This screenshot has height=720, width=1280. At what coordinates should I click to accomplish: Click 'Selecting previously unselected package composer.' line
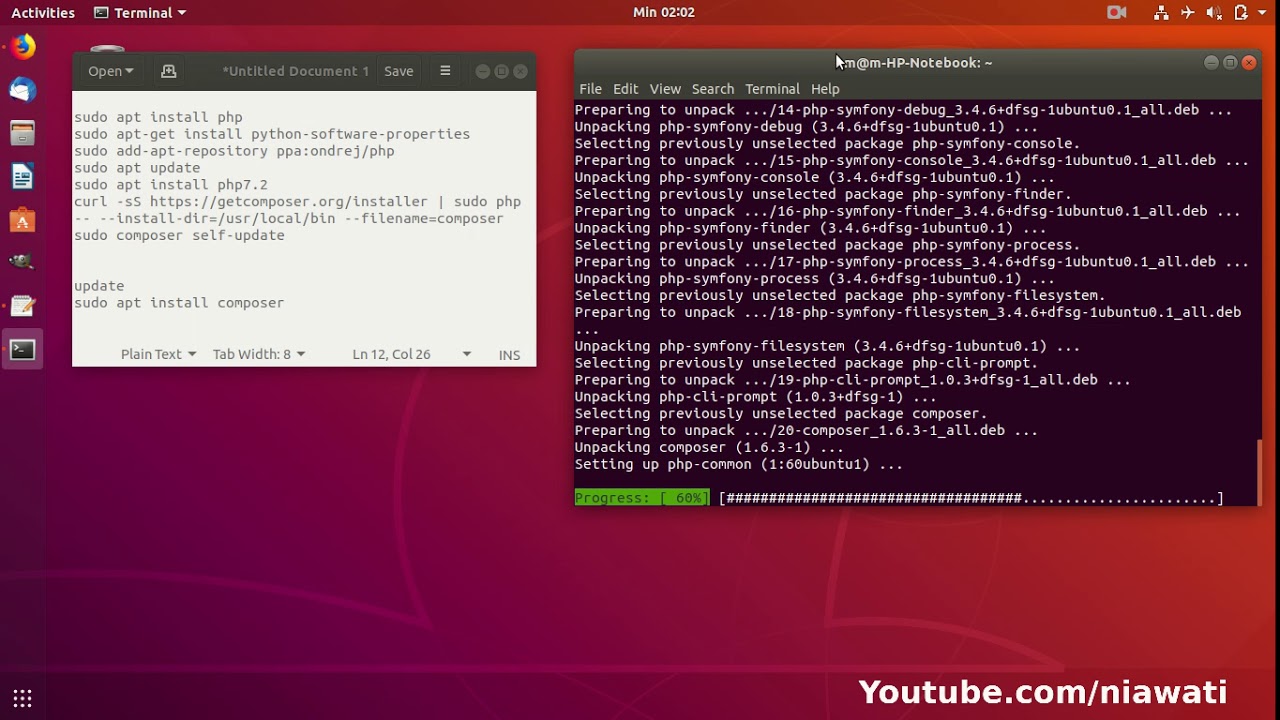[x=781, y=414]
